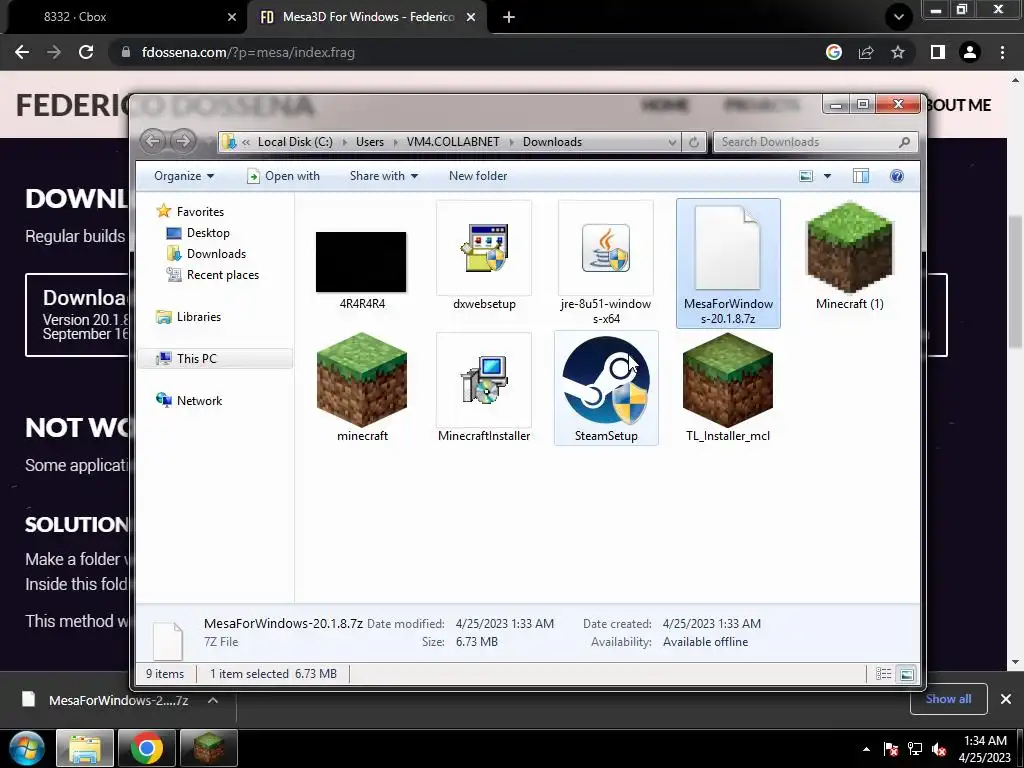Screen dimensions: 1024x768
Task: Click the share page icon in Chrome
Action: (x=866, y=52)
